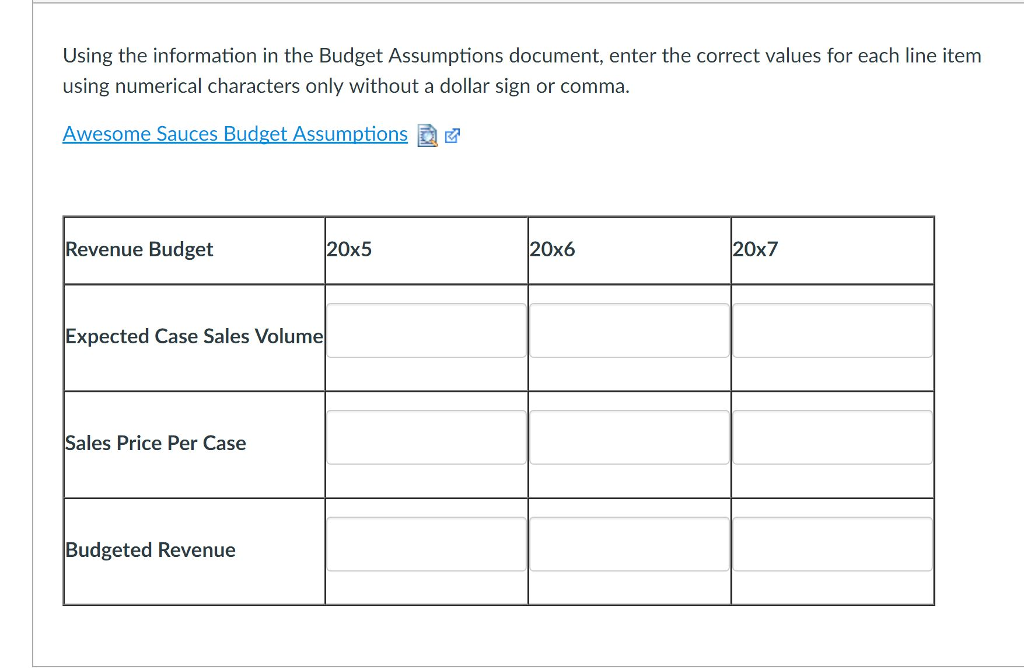Click the Sales Price Per Case 20x5 input
The image size is (1024, 669).
426,437
